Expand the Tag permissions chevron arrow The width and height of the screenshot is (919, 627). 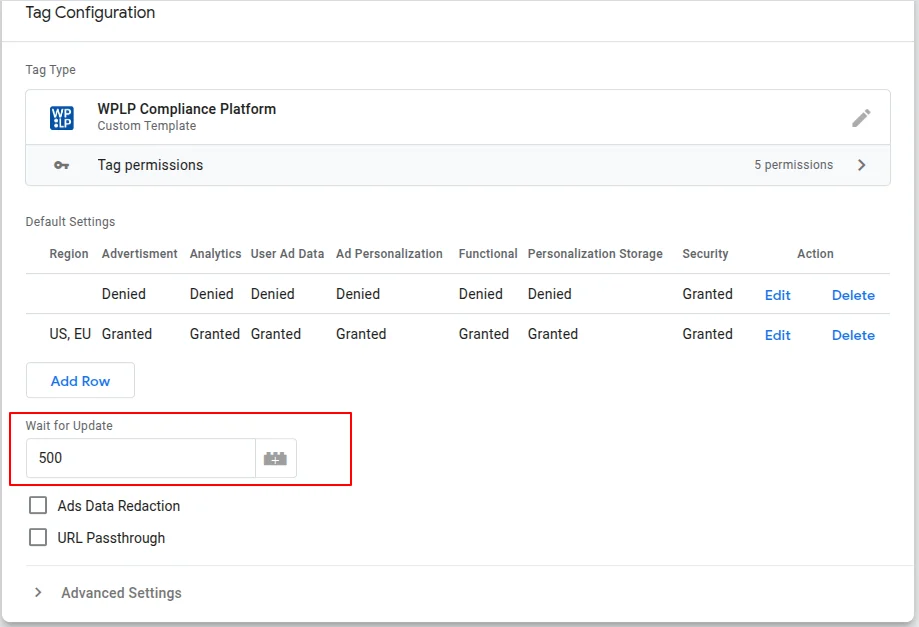click(861, 164)
